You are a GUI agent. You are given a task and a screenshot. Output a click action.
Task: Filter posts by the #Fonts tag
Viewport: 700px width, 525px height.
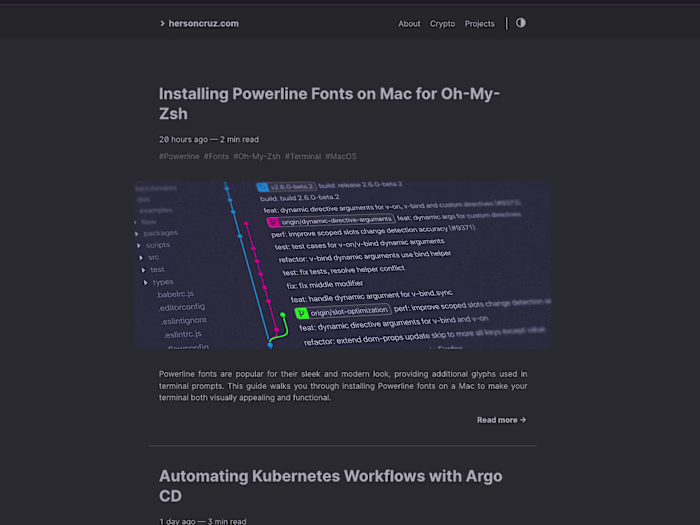coord(216,156)
